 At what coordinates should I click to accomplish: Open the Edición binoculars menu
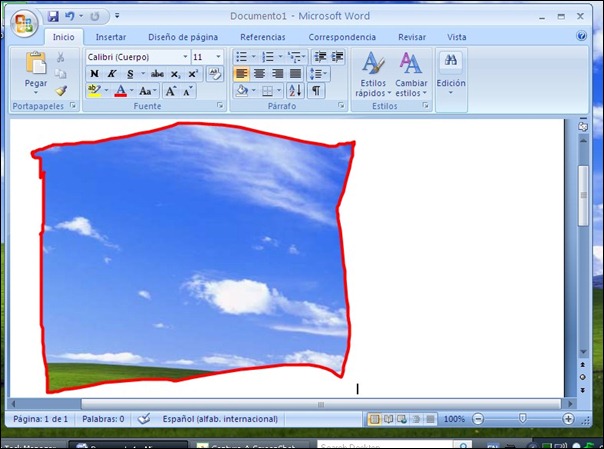tap(451, 74)
